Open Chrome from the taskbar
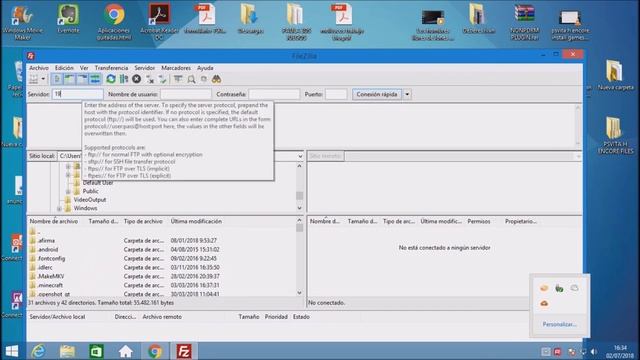This screenshot has height=360, width=640. pyautogui.click(x=155, y=351)
